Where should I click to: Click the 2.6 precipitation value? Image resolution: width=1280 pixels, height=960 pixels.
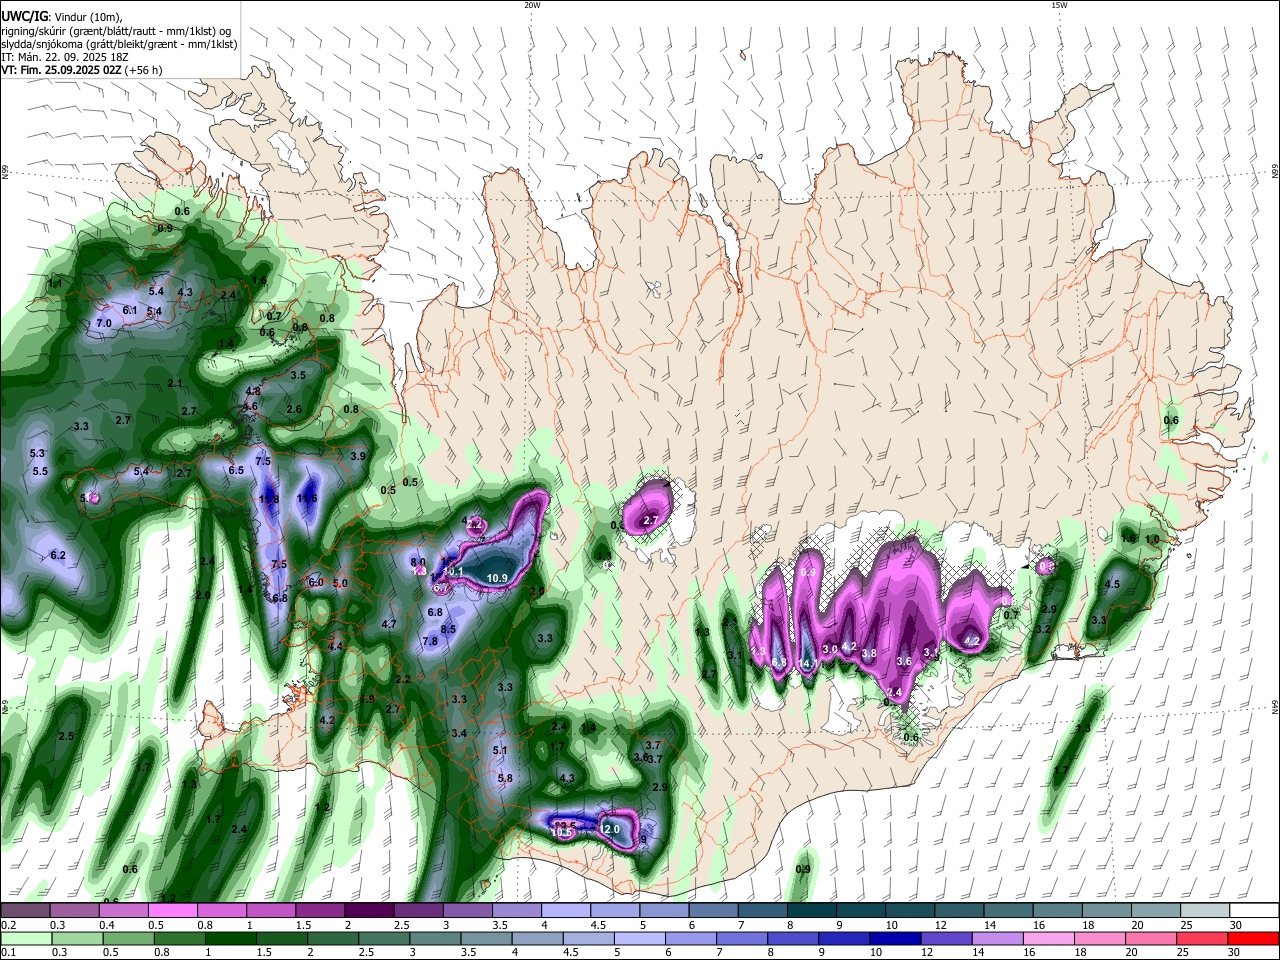294,409
